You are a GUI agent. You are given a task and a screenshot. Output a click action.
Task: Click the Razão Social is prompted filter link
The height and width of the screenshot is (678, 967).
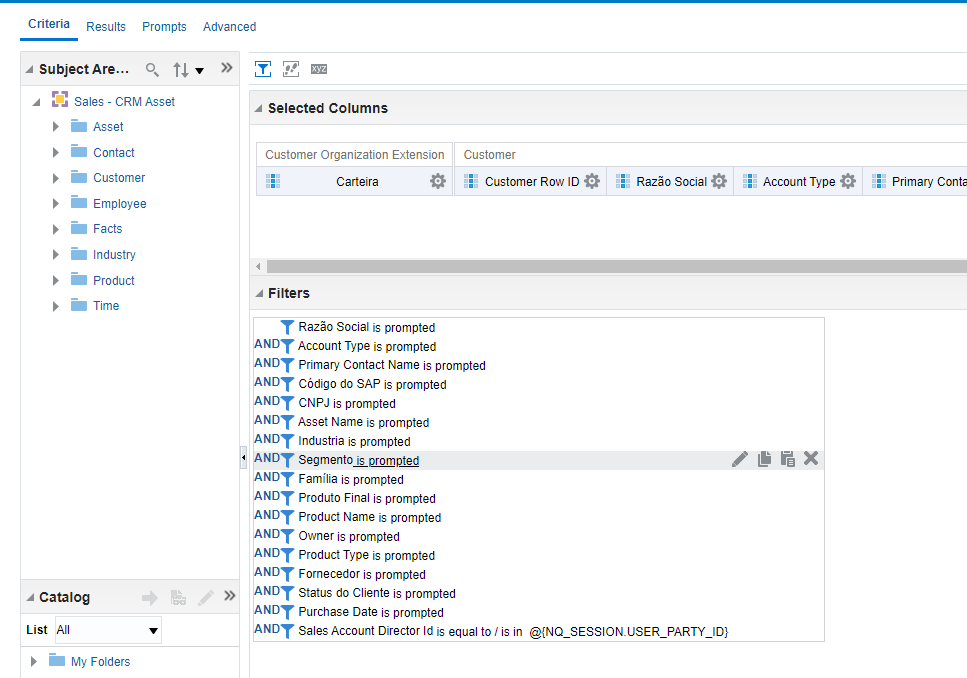368,327
